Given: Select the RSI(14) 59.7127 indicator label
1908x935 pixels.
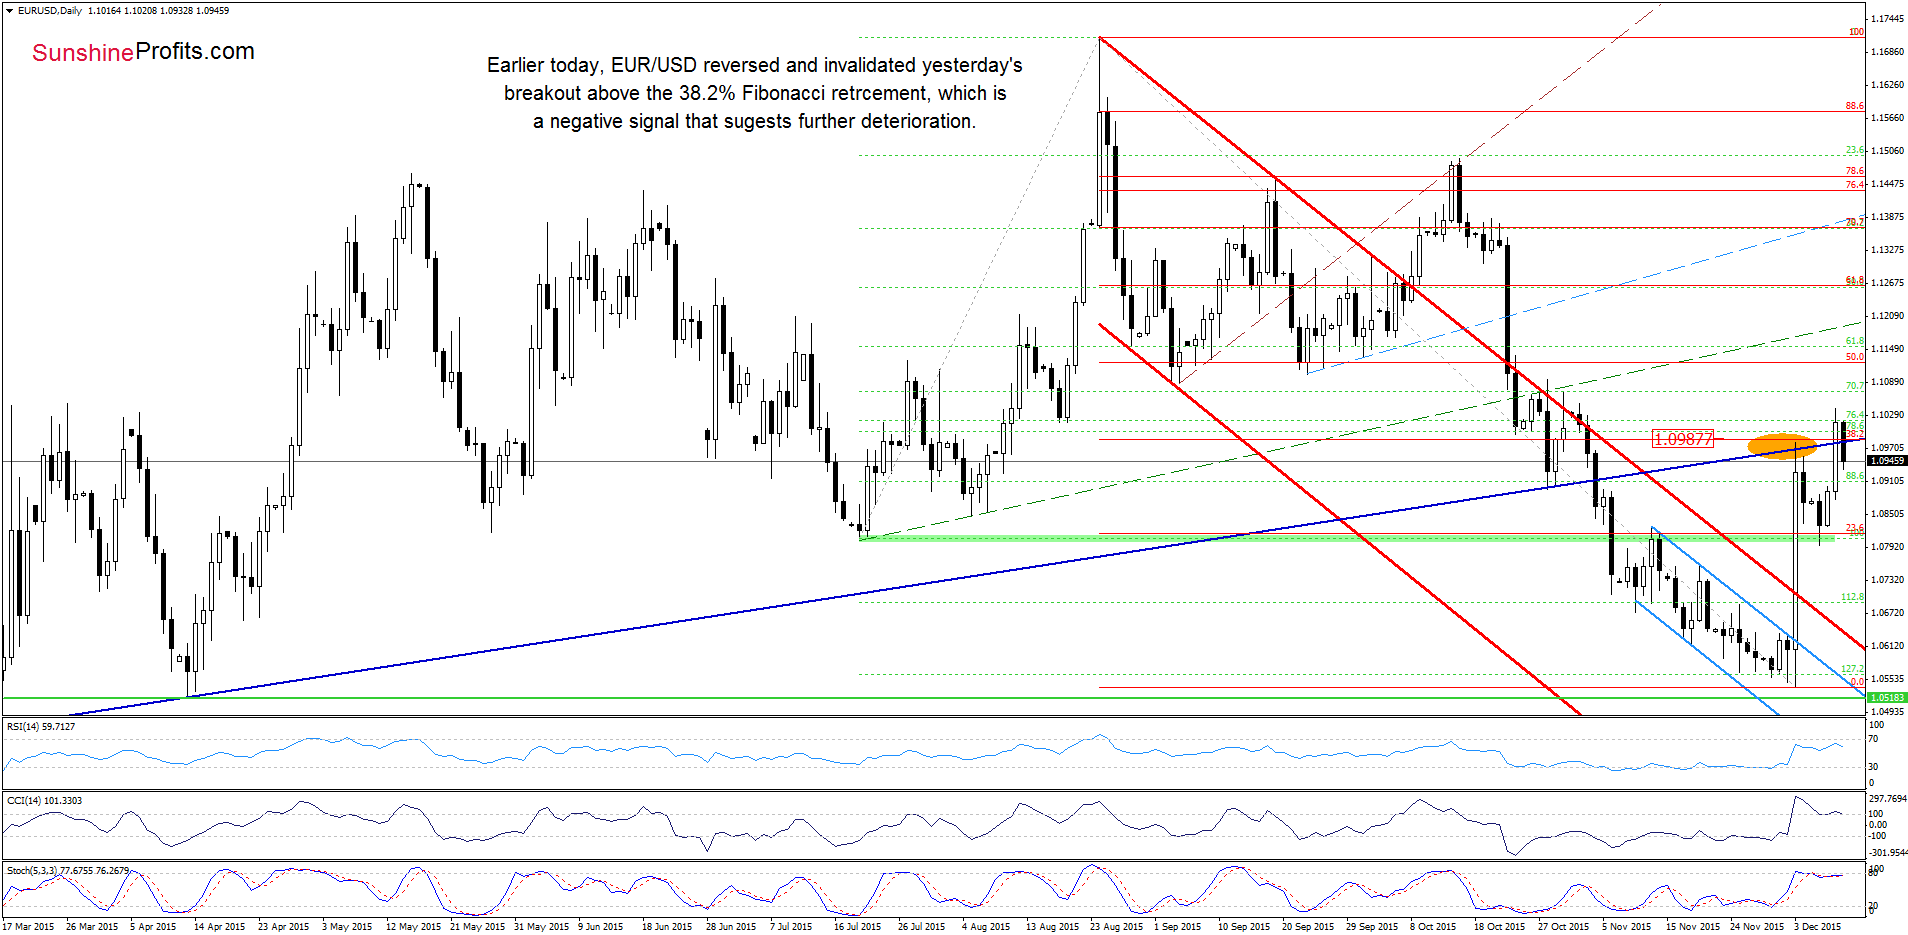Looking at the screenshot, I should coord(41,727).
